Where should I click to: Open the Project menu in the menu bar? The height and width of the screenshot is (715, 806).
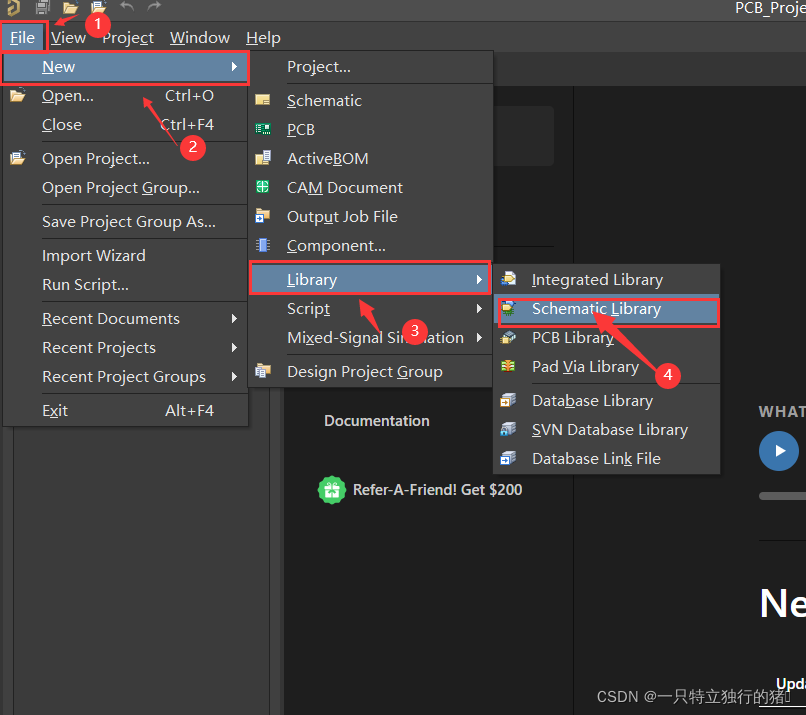point(128,38)
